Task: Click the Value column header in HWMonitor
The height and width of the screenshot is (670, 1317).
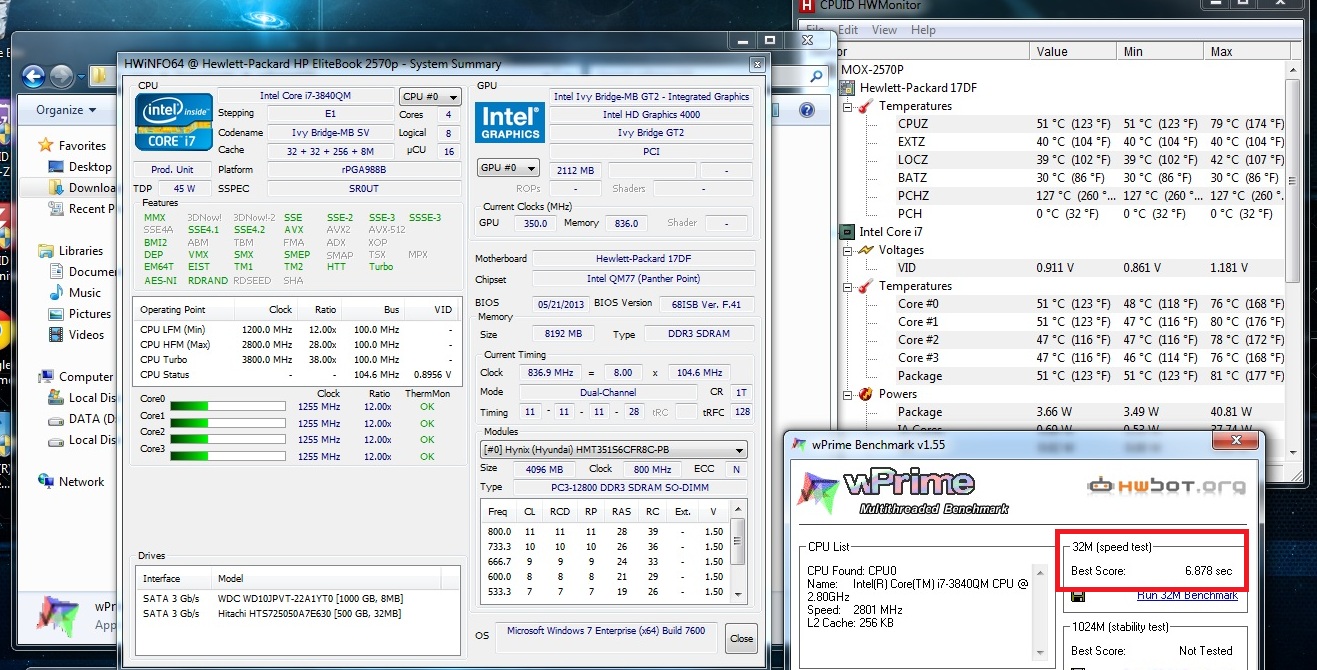Action: [1073, 52]
